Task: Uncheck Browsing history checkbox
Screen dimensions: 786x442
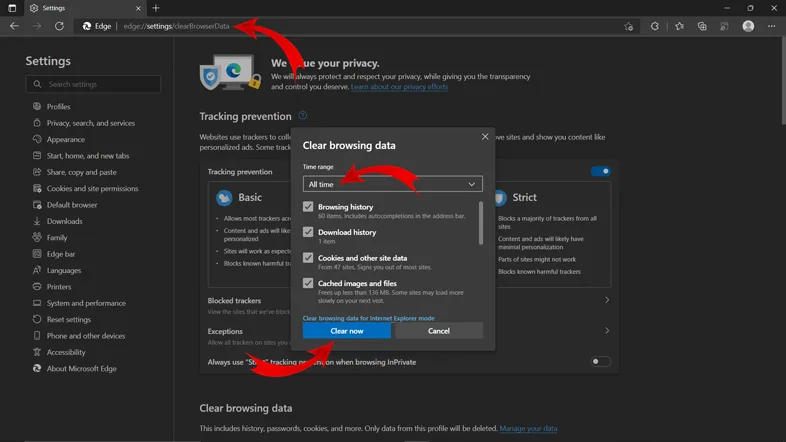Action: coord(308,206)
